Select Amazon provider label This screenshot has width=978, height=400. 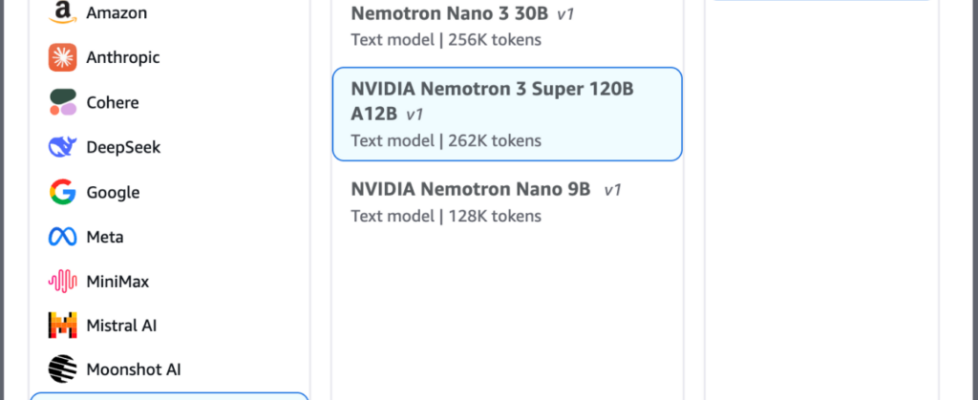point(117,13)
